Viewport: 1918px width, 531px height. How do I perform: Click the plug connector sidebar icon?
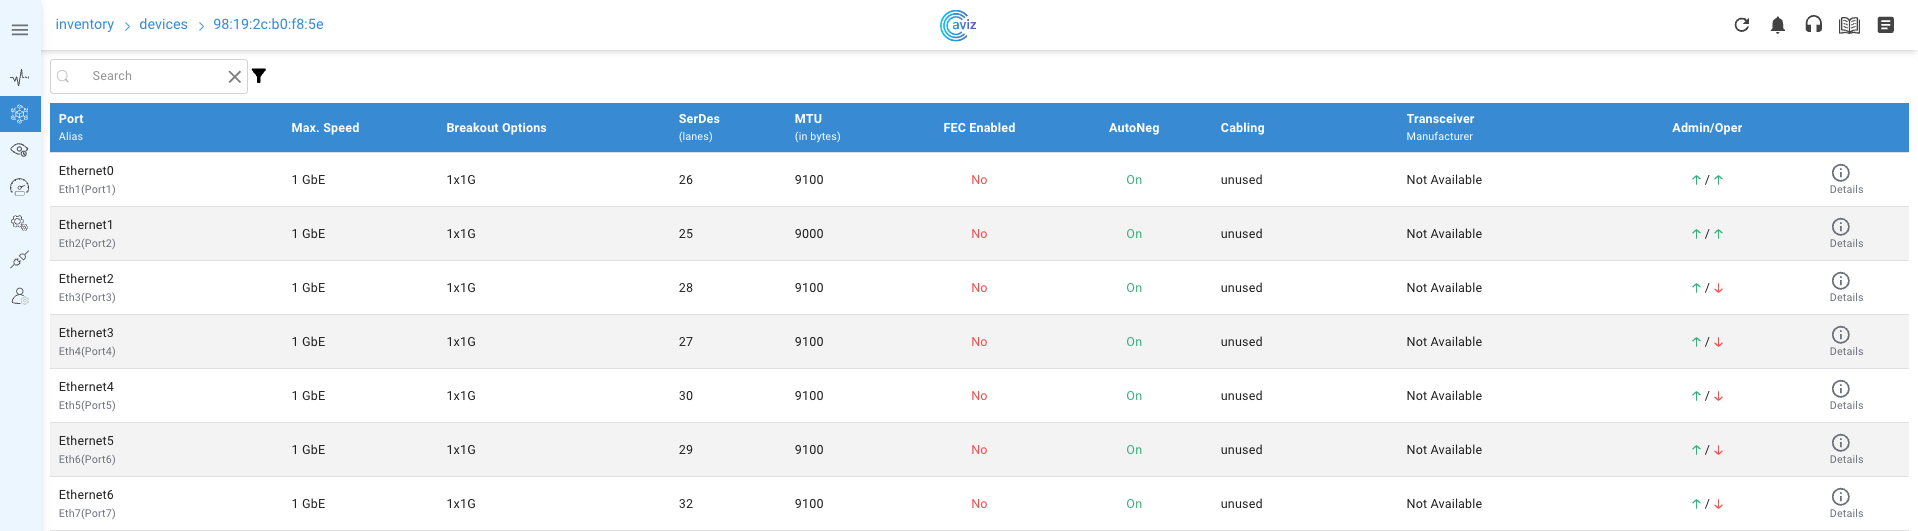[20, 260]
